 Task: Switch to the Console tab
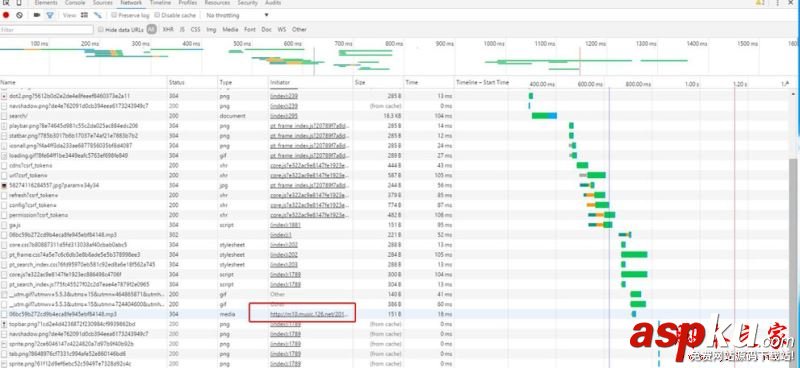point(75,3)
